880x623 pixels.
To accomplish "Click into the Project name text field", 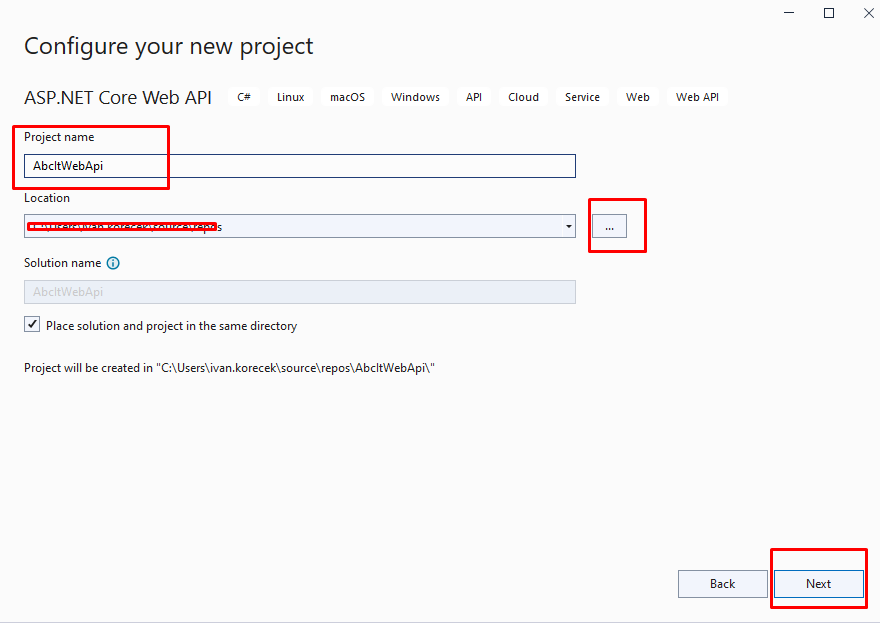I will point(300,166).
